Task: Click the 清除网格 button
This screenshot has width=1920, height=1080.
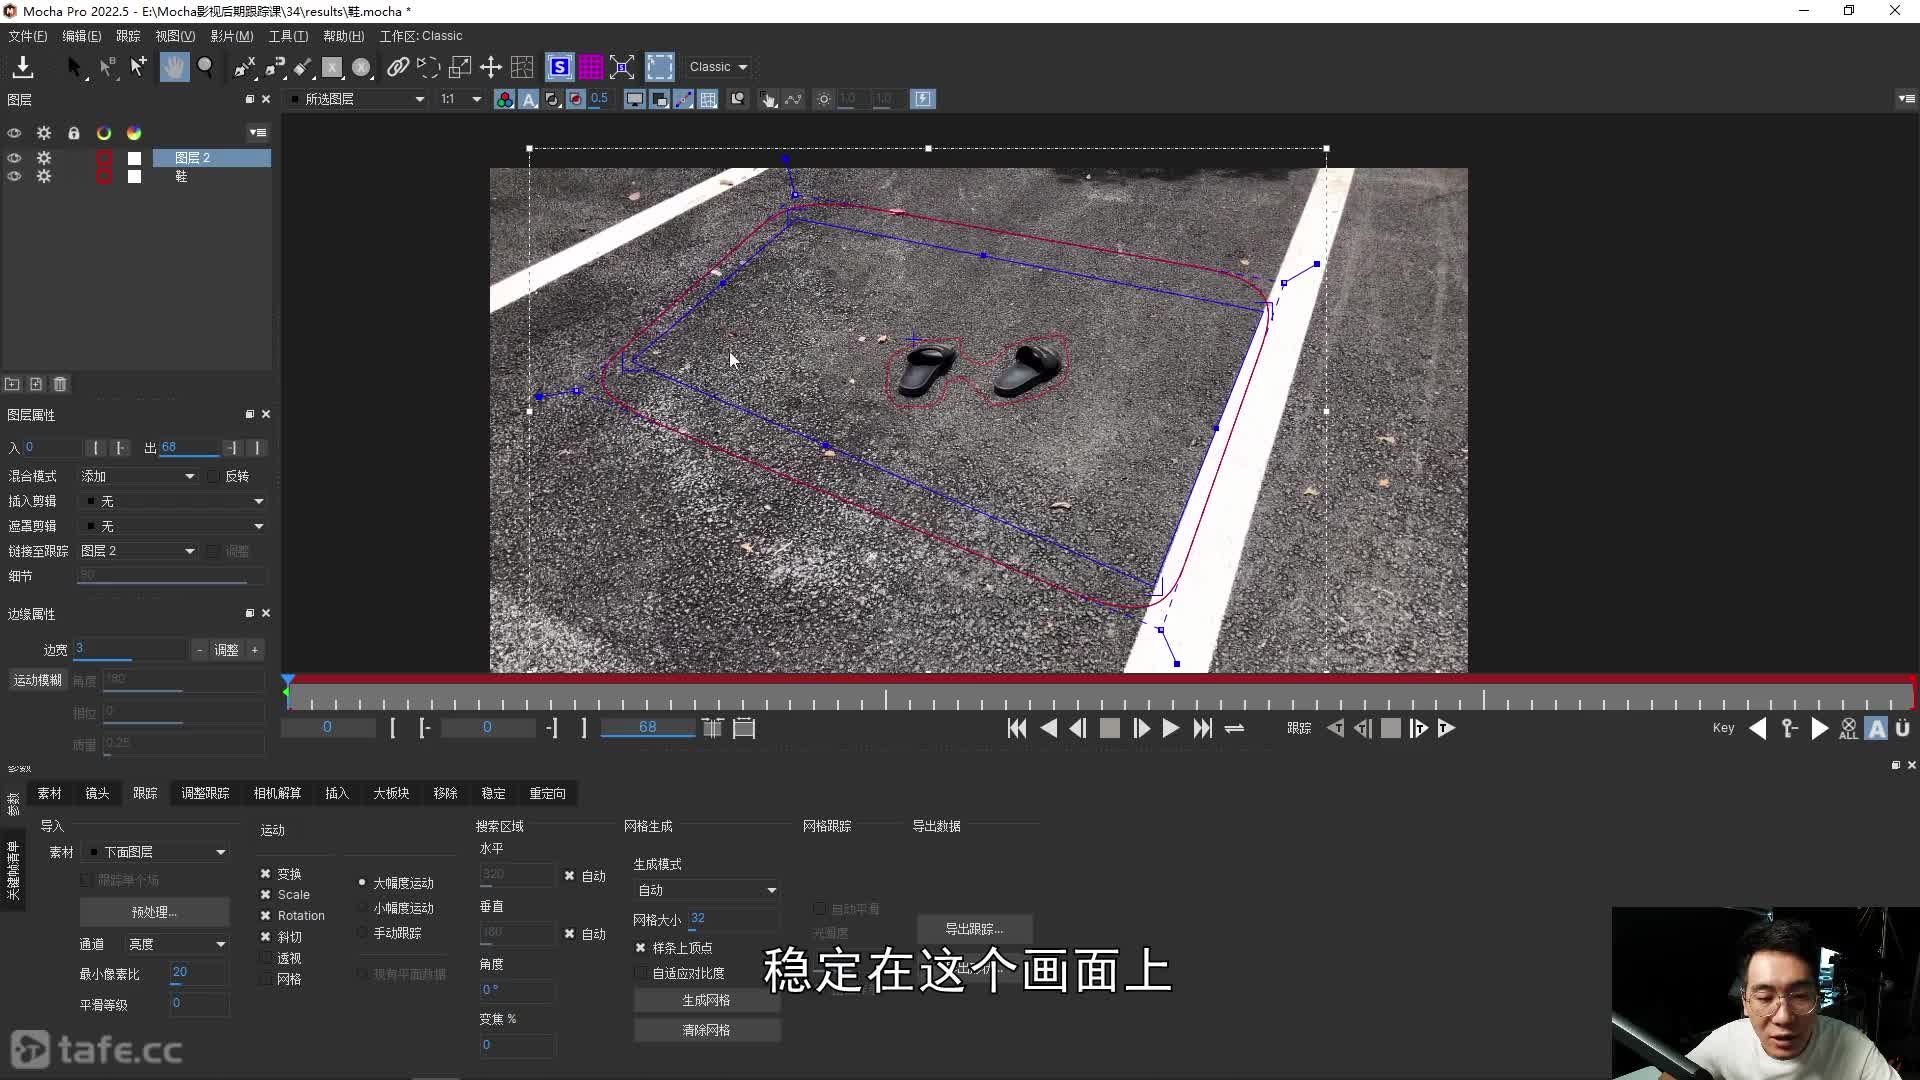Action: [x=706, y=1030]
